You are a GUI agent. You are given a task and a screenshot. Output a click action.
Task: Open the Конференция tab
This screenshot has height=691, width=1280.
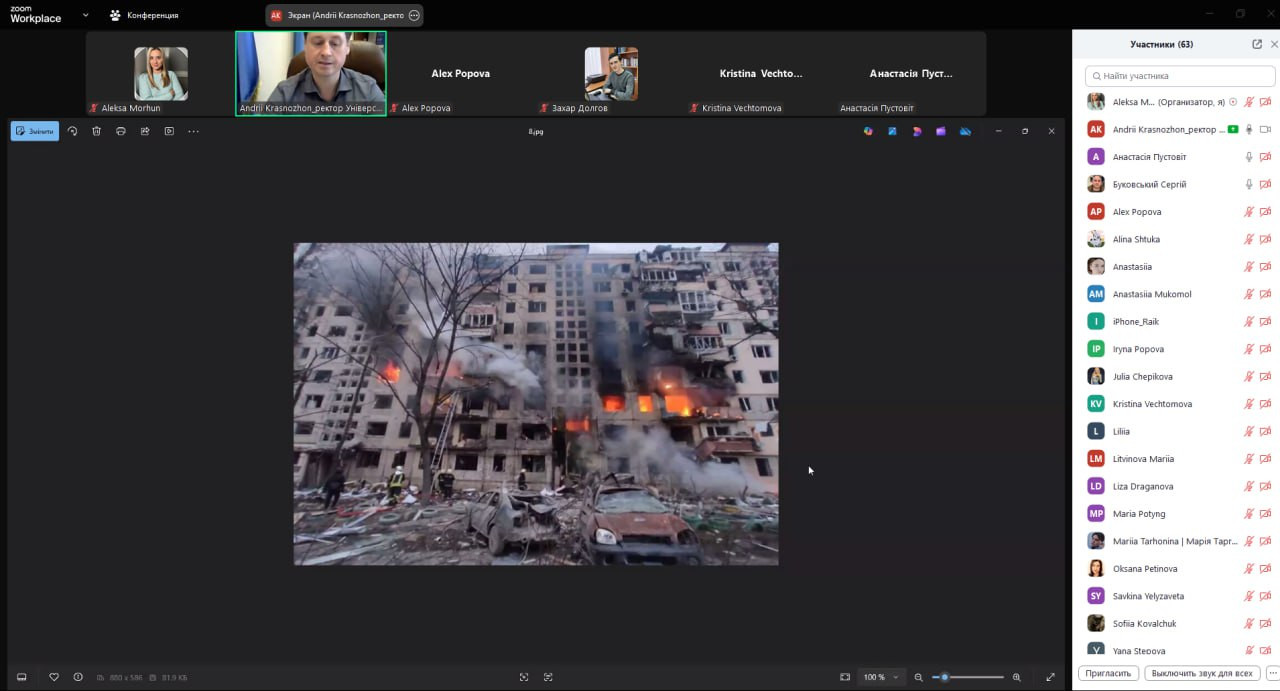pyautogui.click(x=144, y=15)
